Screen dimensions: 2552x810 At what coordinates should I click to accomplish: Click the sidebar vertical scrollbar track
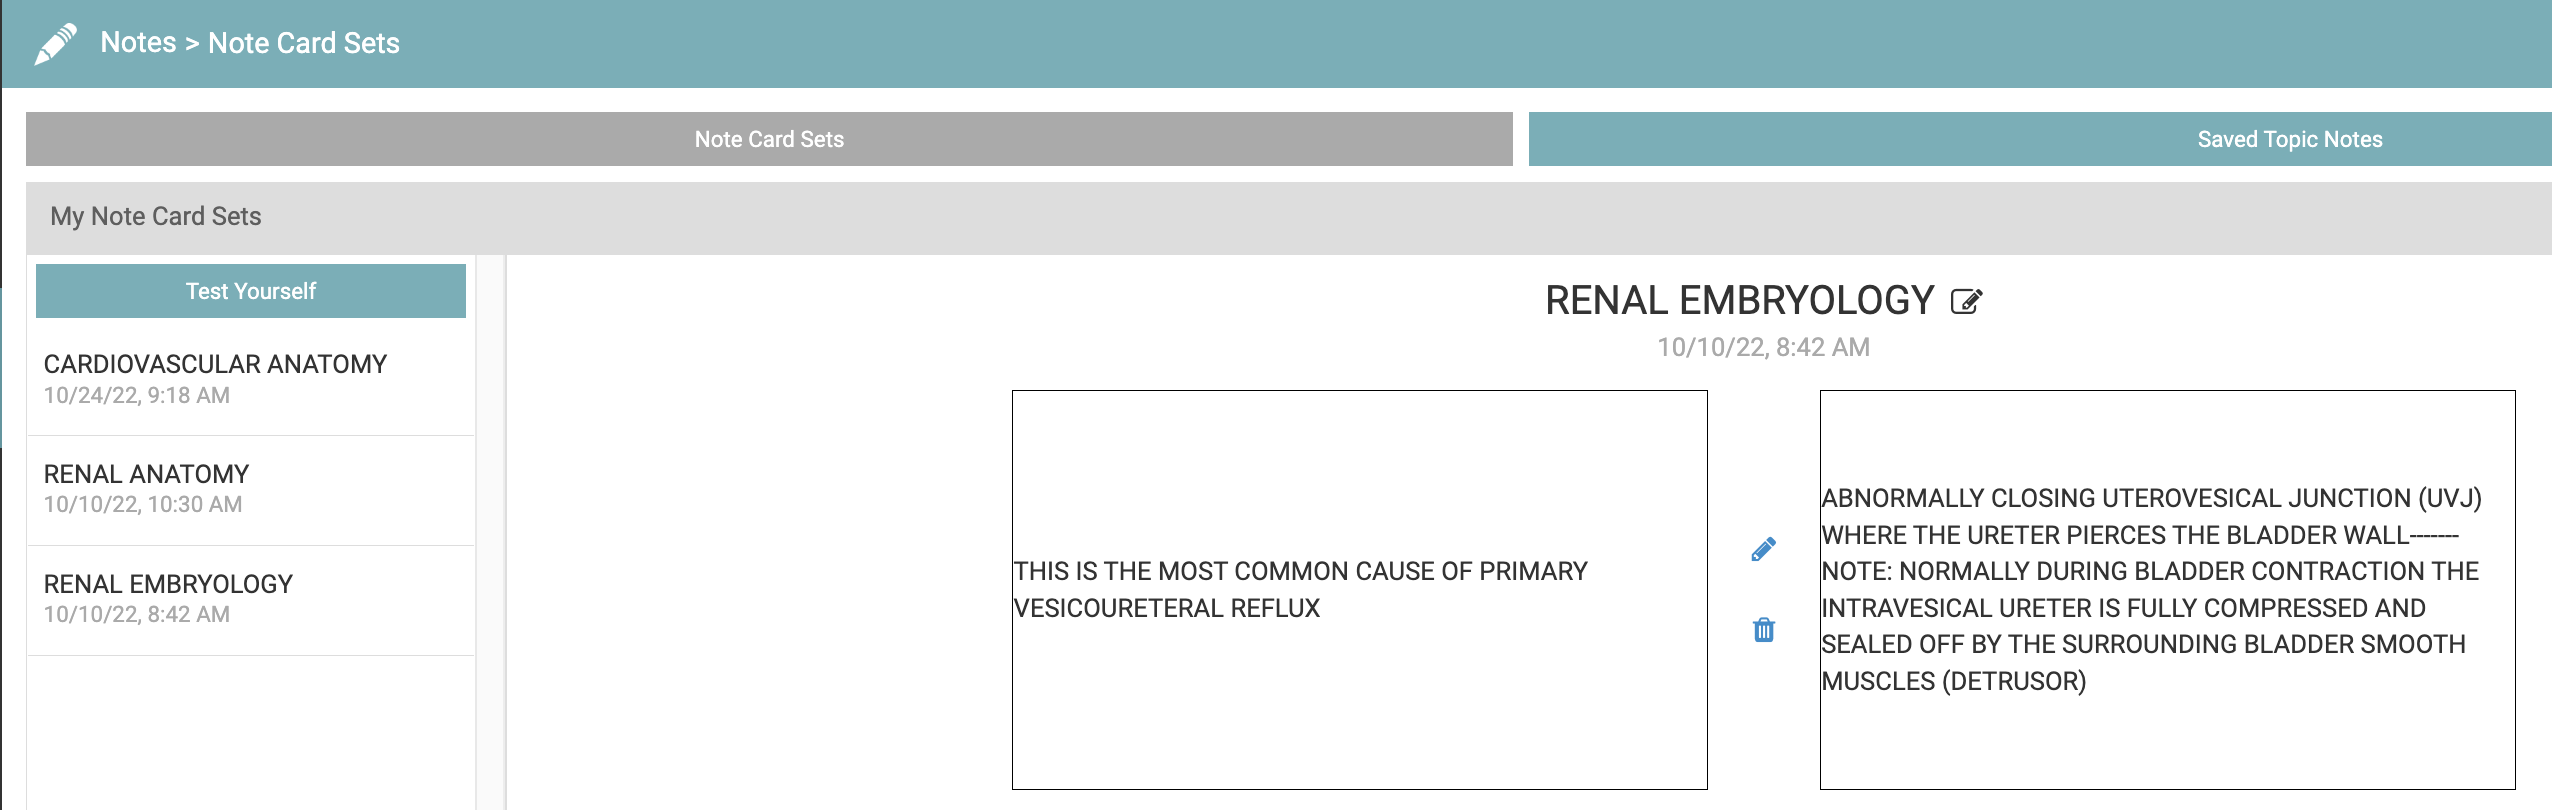pyautogui.click(x=491, y=532)
